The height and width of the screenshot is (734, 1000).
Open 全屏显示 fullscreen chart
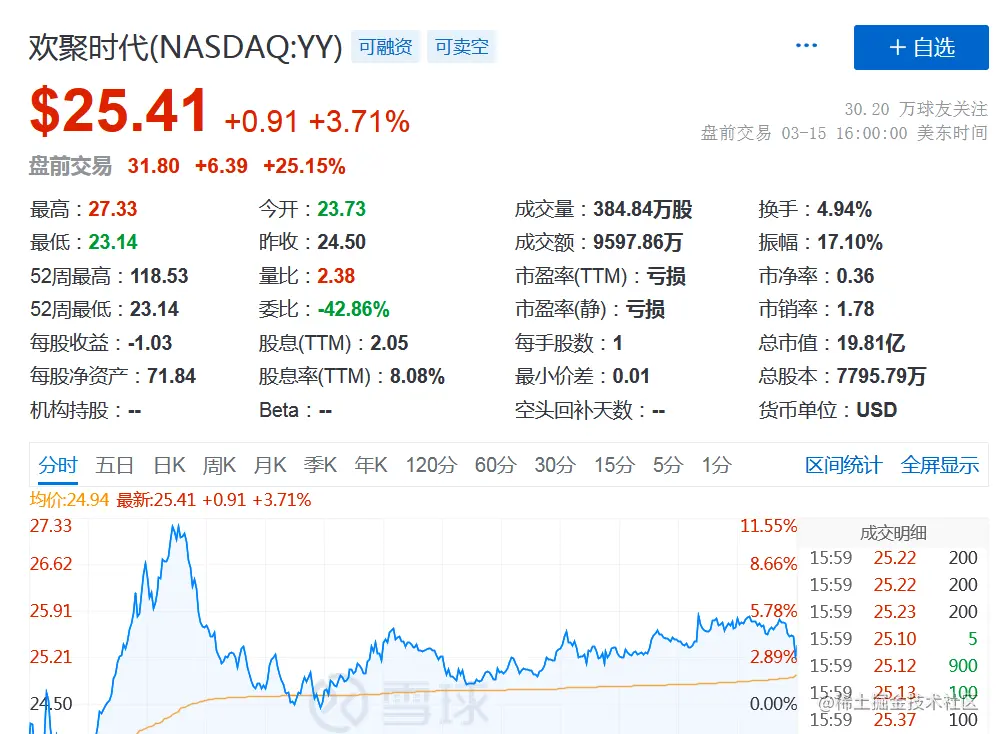(x=939, y=465)
